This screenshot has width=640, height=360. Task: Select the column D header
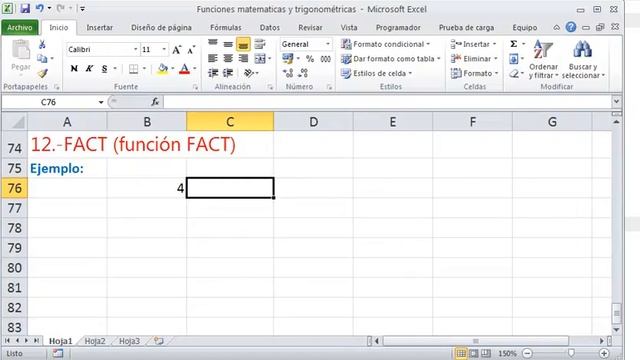pyautogui.click(x=313, y=122)
